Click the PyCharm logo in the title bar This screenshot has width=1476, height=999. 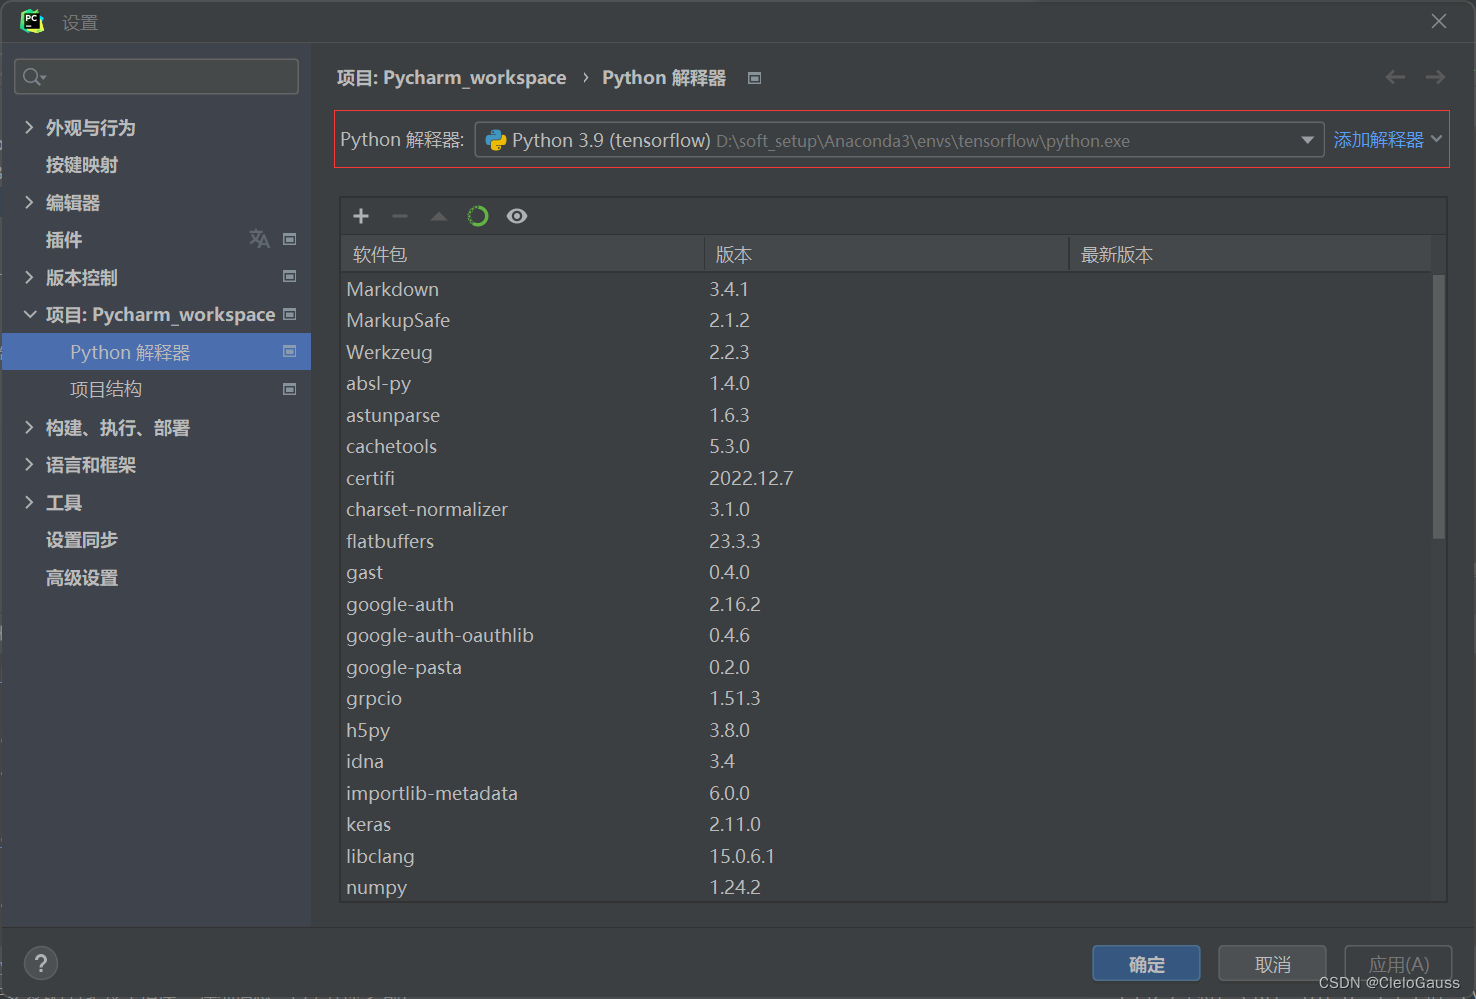[x=32, y=21]
